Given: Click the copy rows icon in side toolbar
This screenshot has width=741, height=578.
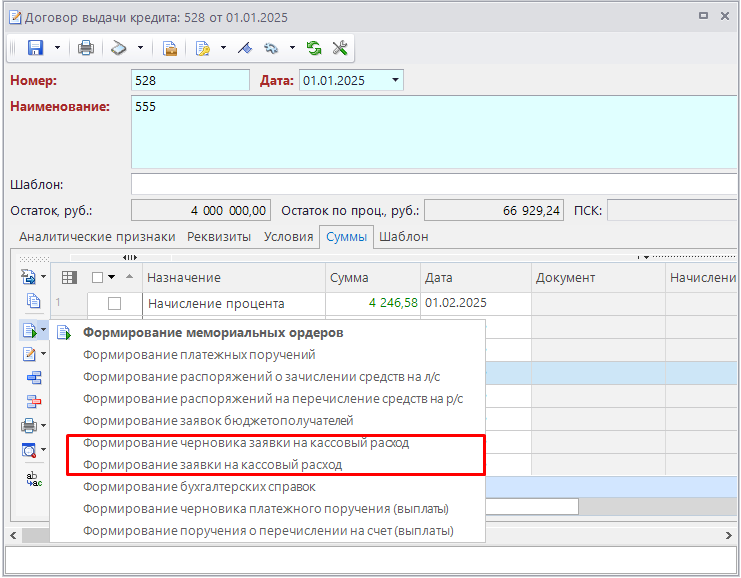Looking at the screenshot, I should (33, 301).
